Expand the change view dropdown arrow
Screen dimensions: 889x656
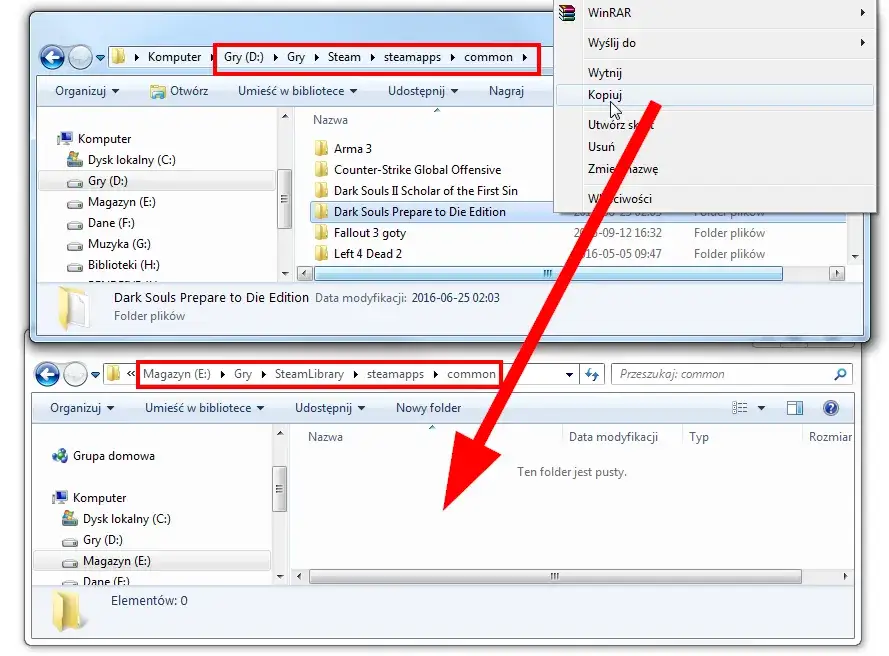761,408
